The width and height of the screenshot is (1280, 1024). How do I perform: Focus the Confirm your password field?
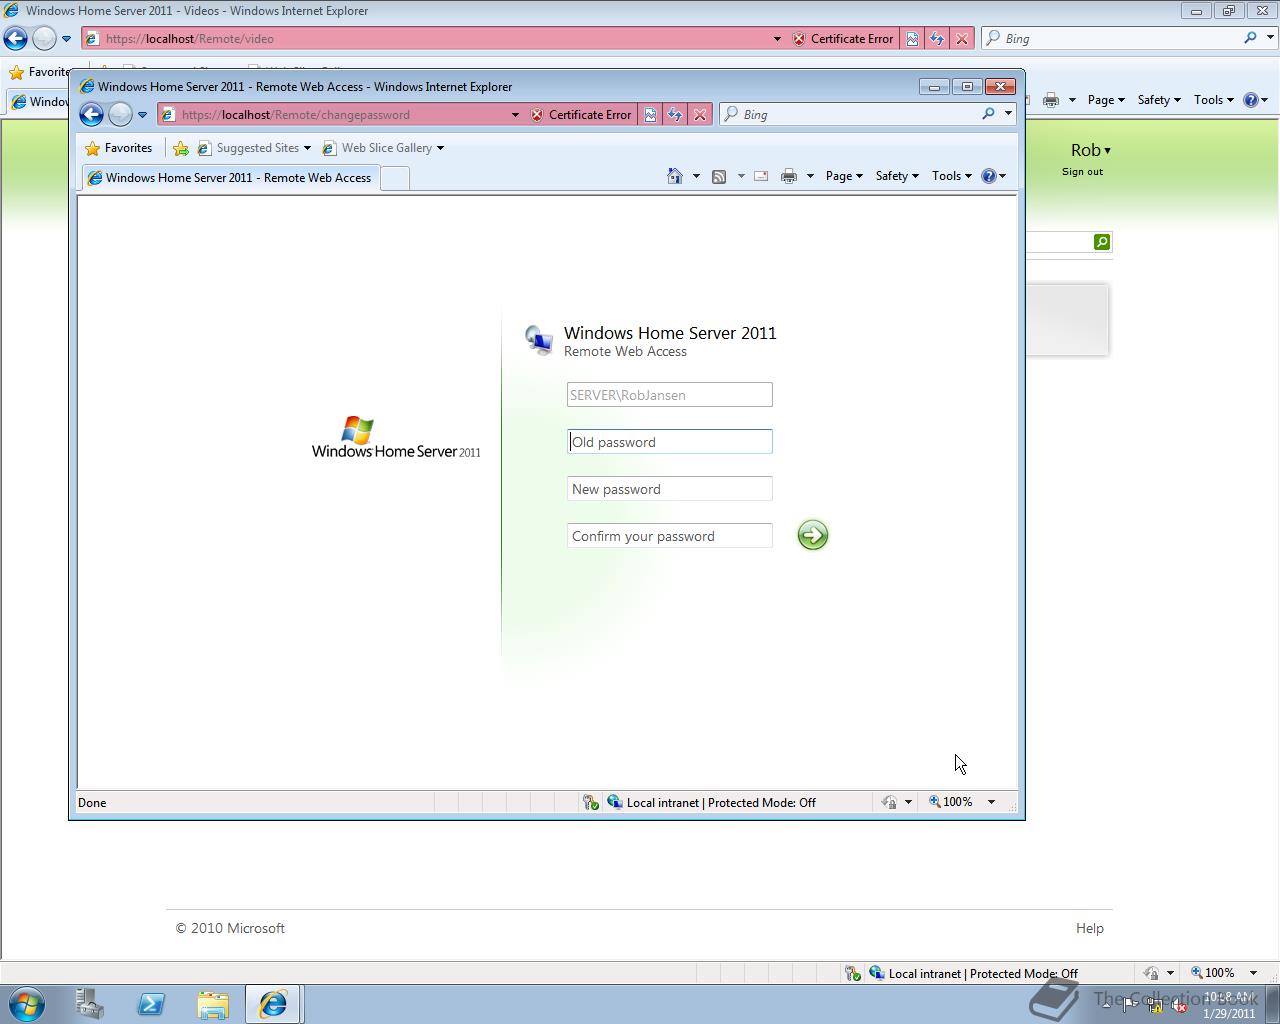[x=669, y=536]
